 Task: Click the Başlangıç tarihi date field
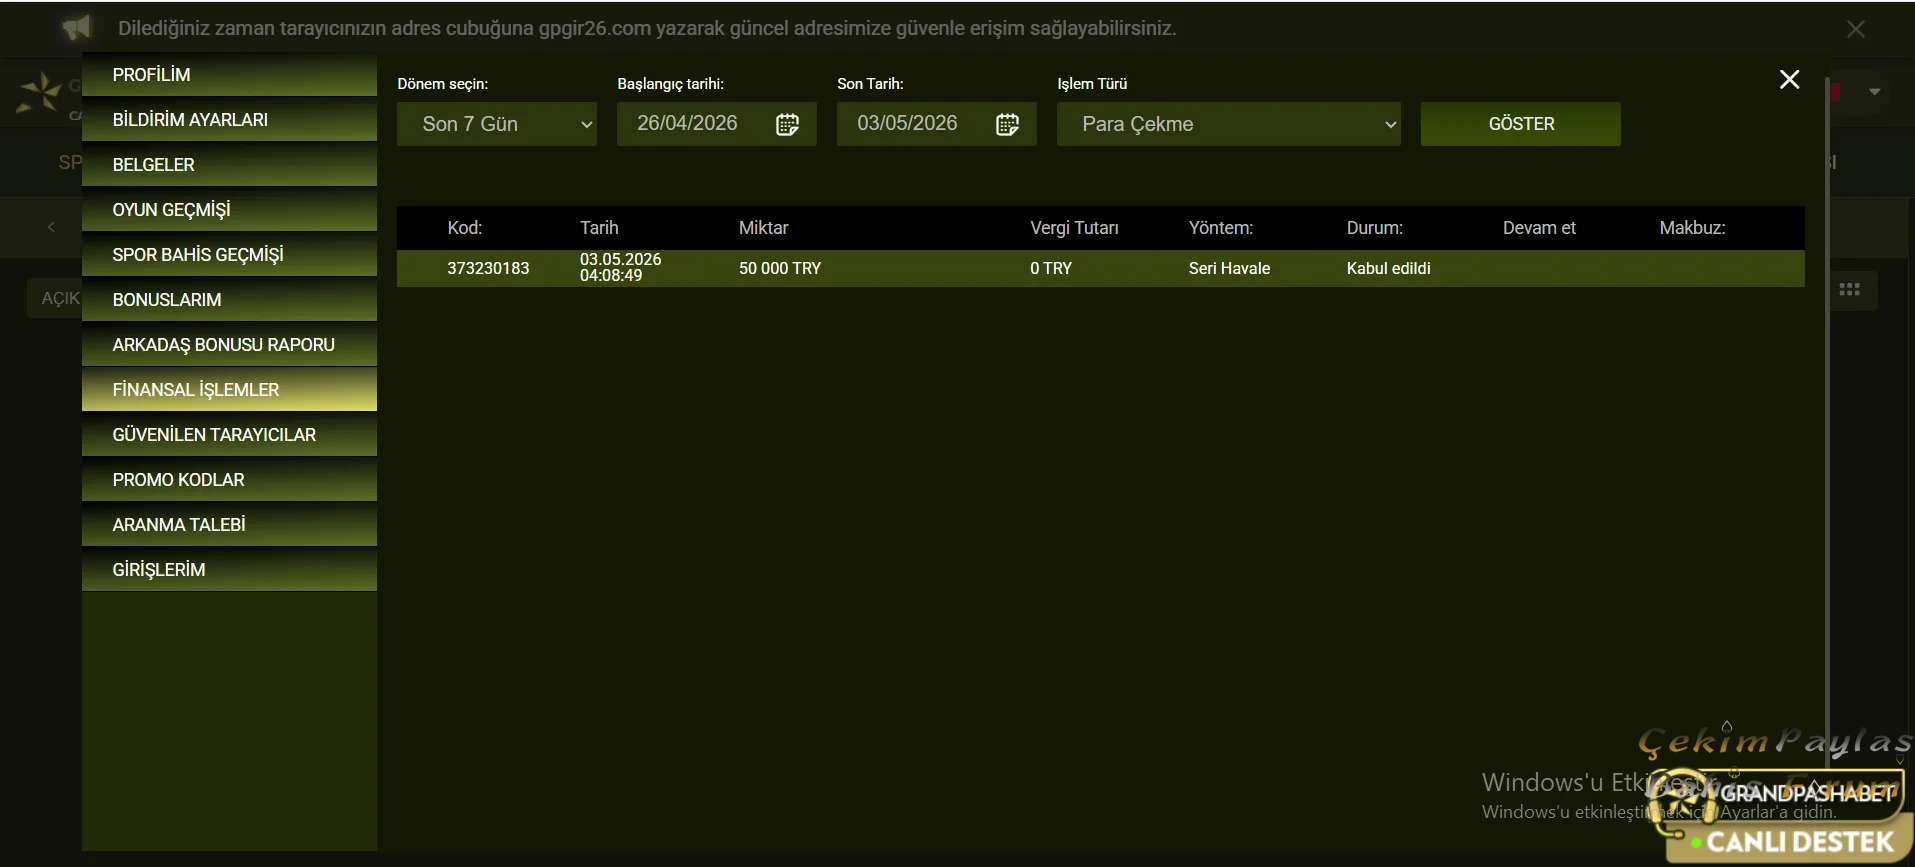coord(717,124)
